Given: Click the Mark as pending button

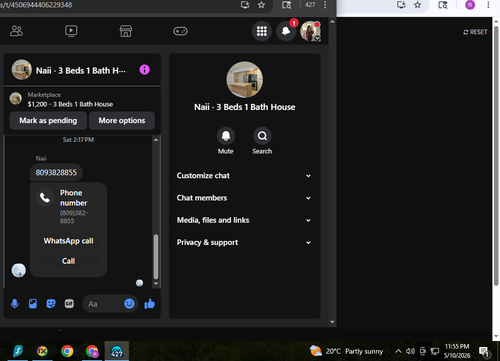Looking at the screenshot, I should [48, 120].
